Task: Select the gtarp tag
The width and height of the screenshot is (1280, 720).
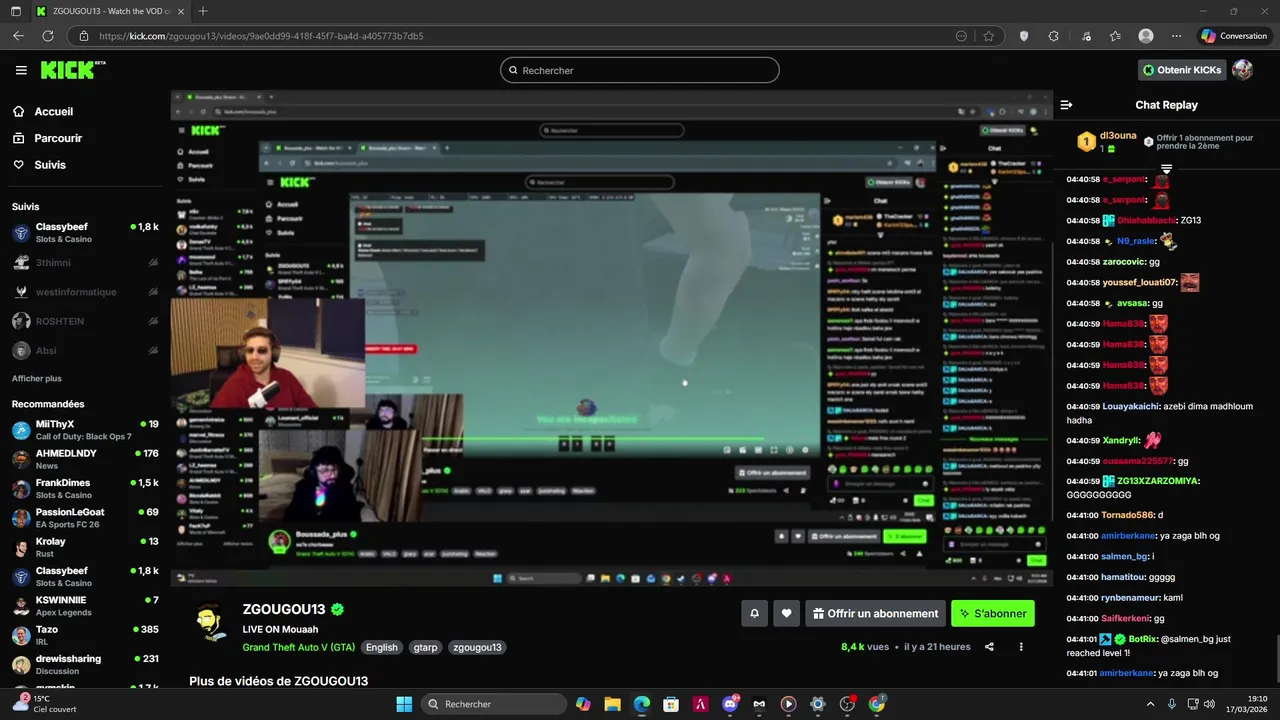Action: 425,647
